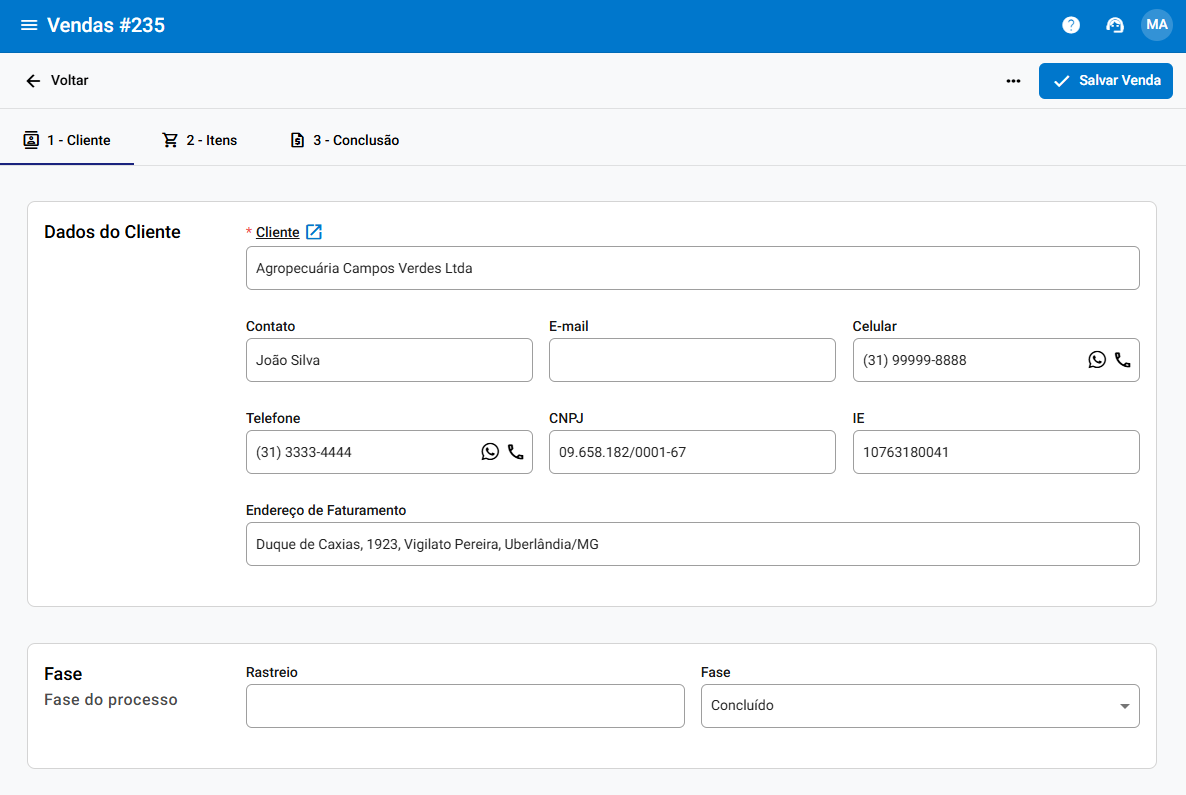
Task: Open the MA user avatar menu
Action: pos(1157,25)
